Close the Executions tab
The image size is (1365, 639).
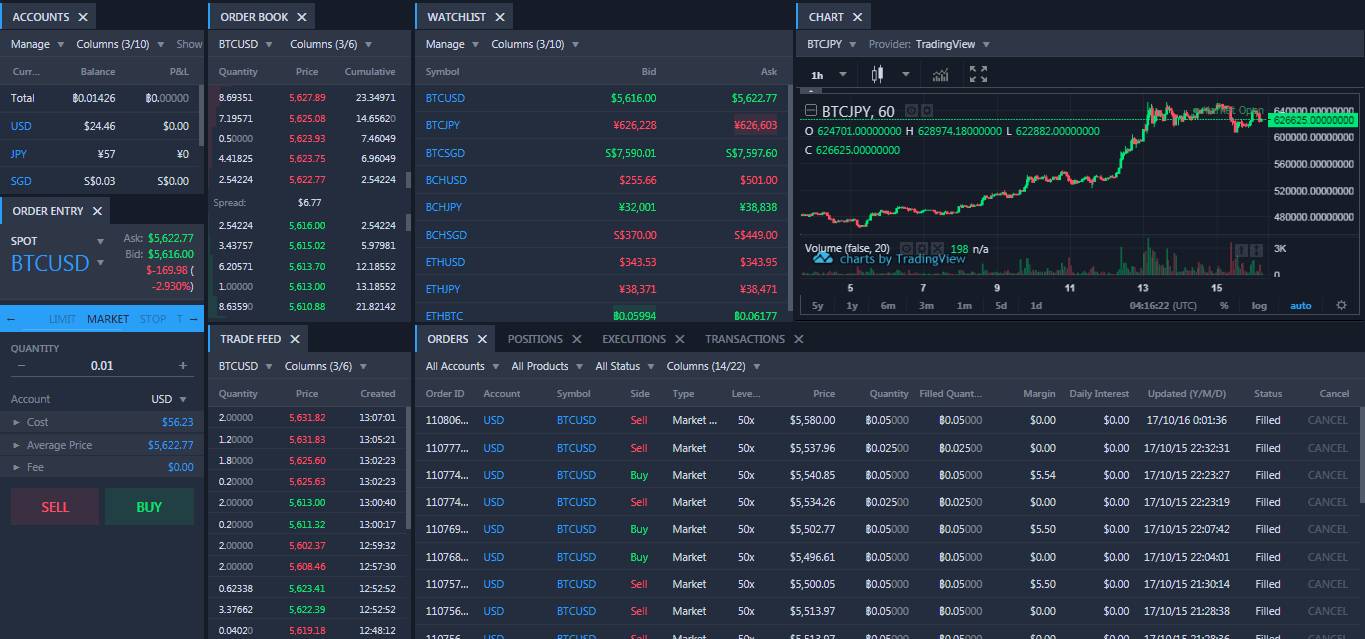(679, 339)
